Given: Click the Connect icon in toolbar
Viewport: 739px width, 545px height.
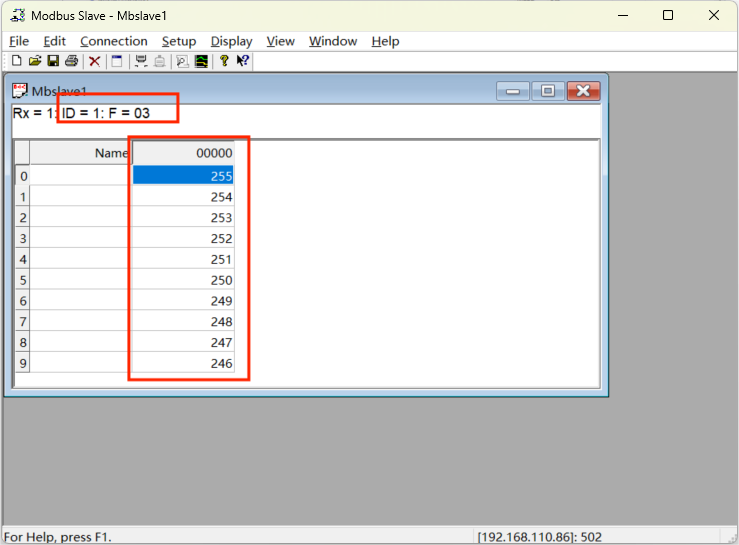Looking at the screenshot, I should (x=141, y=61).
